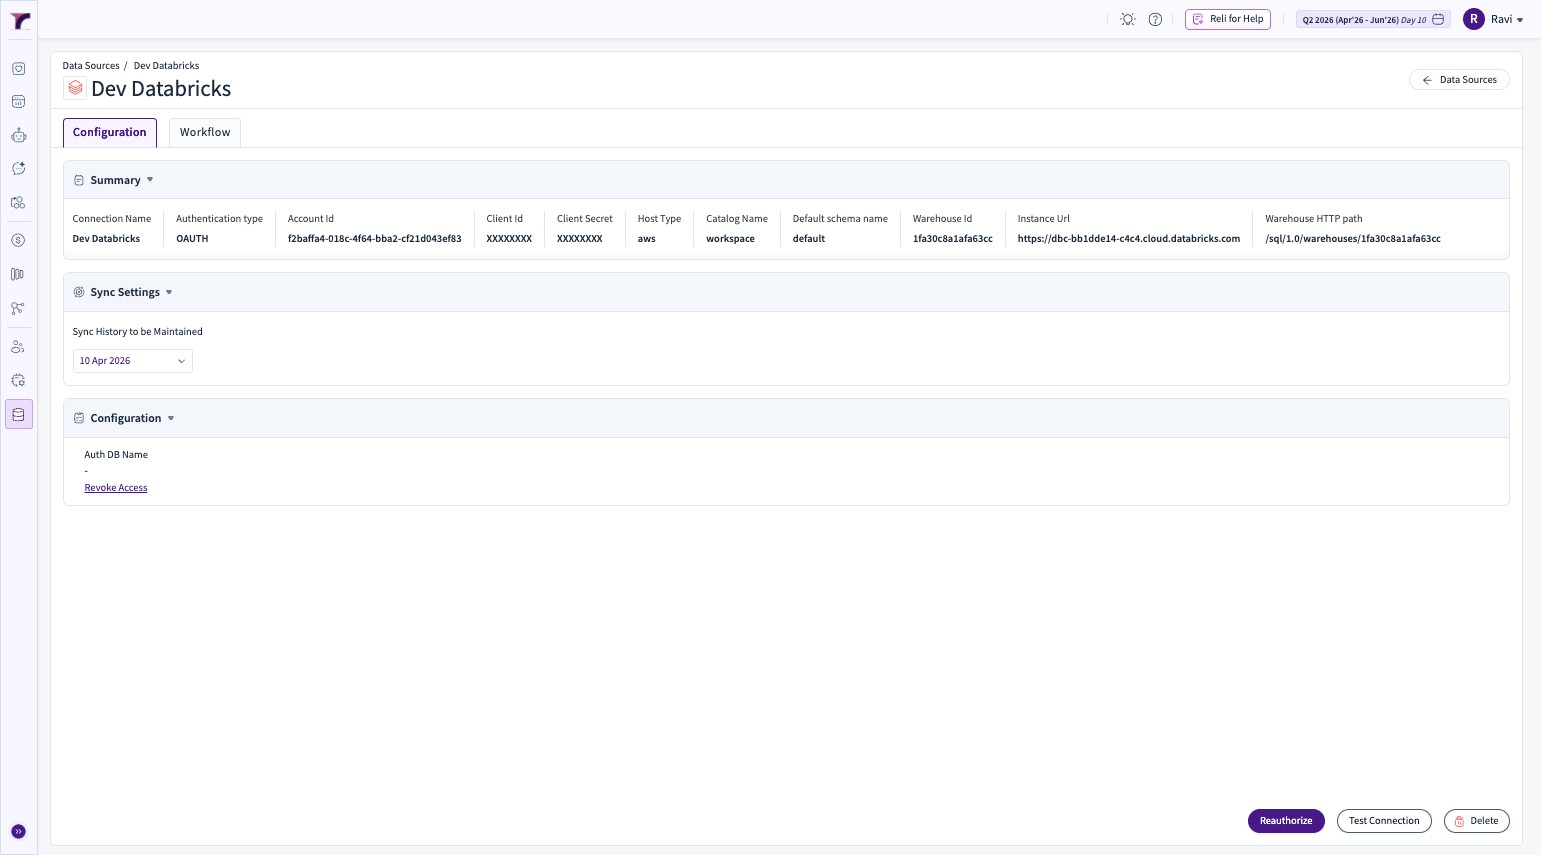Image resolution: width=1541 pixels, height=855 pixels.
Task: Open the Q2 2026 quarter selector
Action: (1373, 19)
